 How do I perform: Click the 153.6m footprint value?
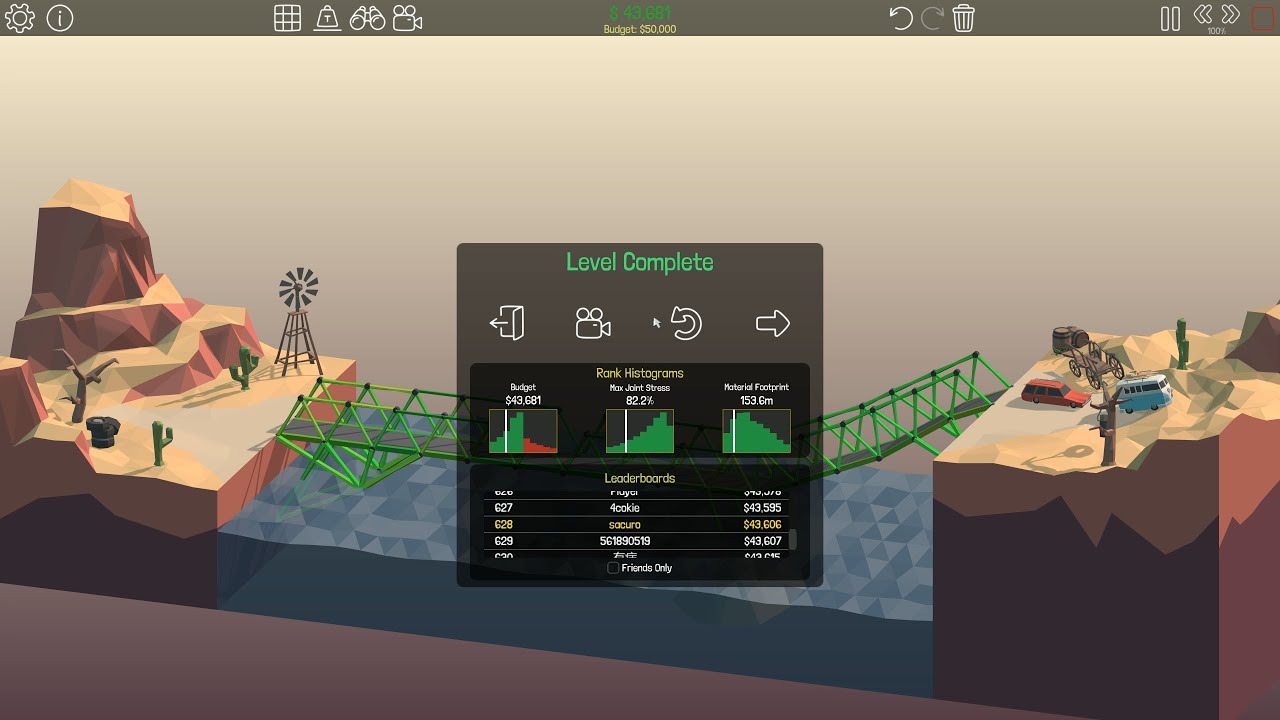tap(756, 400)
